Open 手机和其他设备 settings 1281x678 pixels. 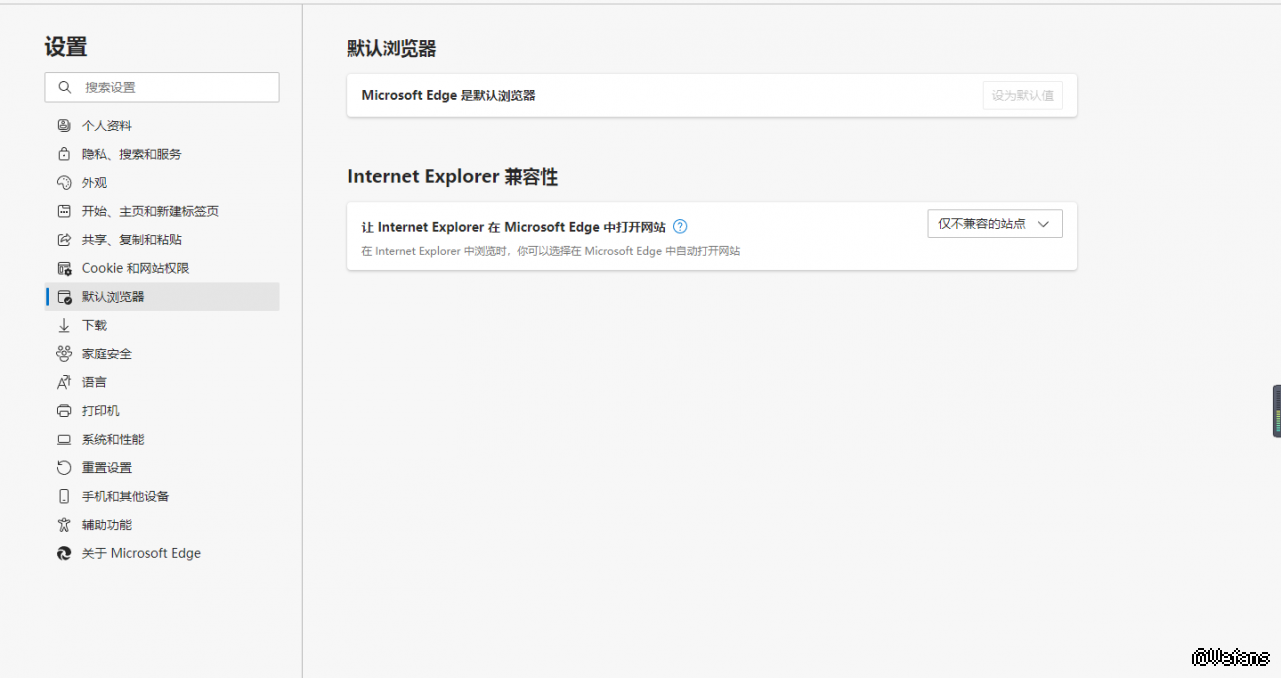point(125,496)
